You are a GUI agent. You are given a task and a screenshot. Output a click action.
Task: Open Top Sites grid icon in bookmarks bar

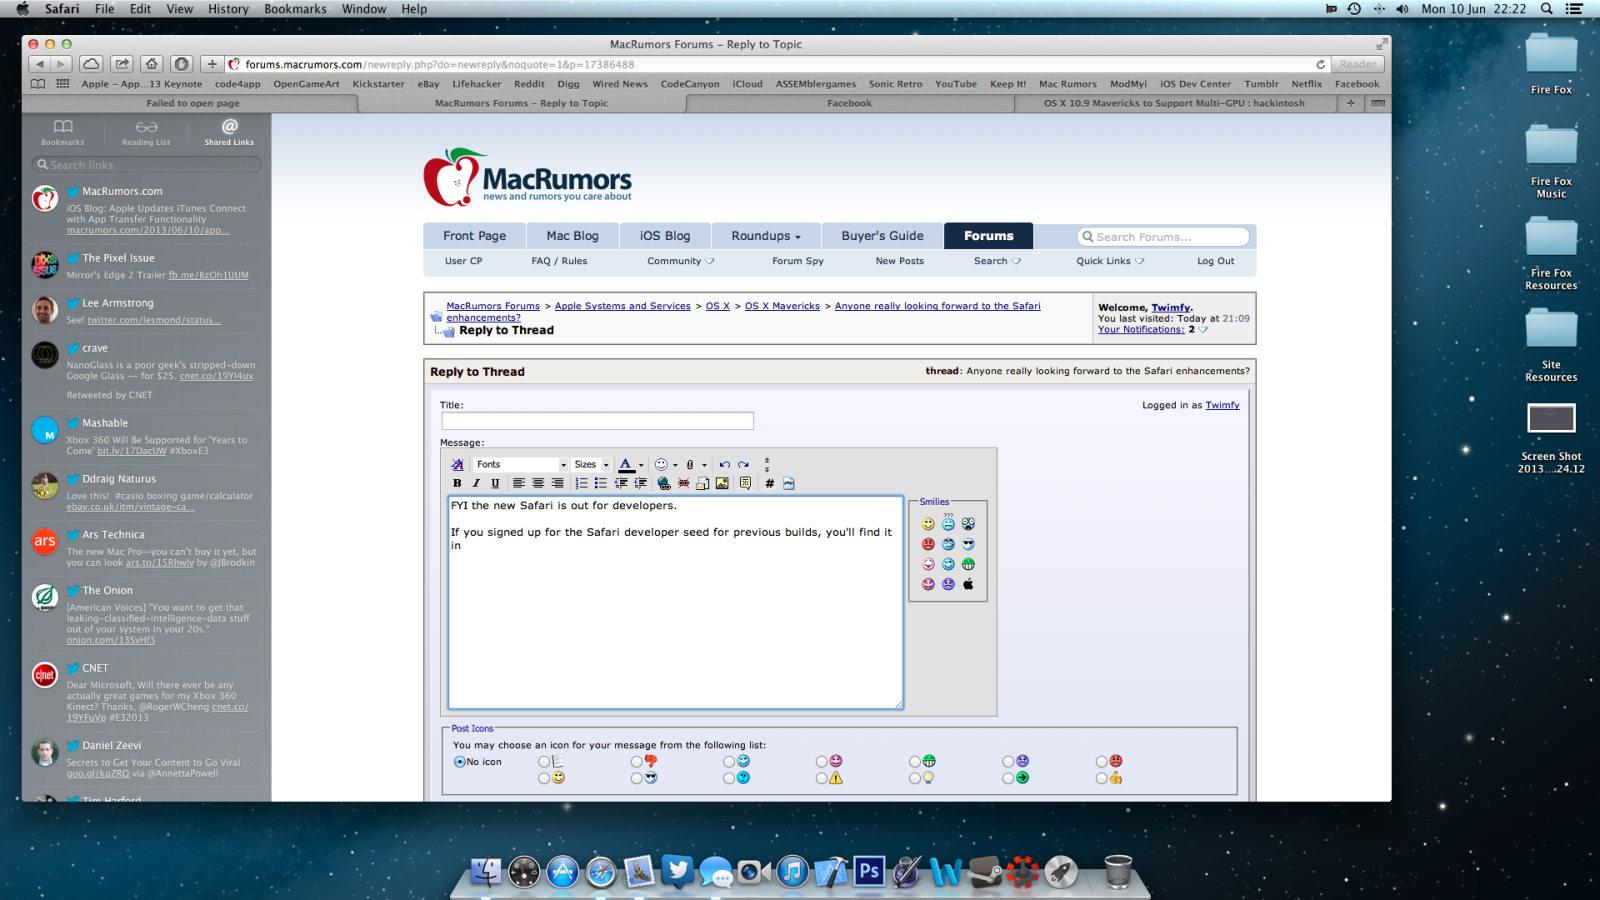tap(62, 84)
